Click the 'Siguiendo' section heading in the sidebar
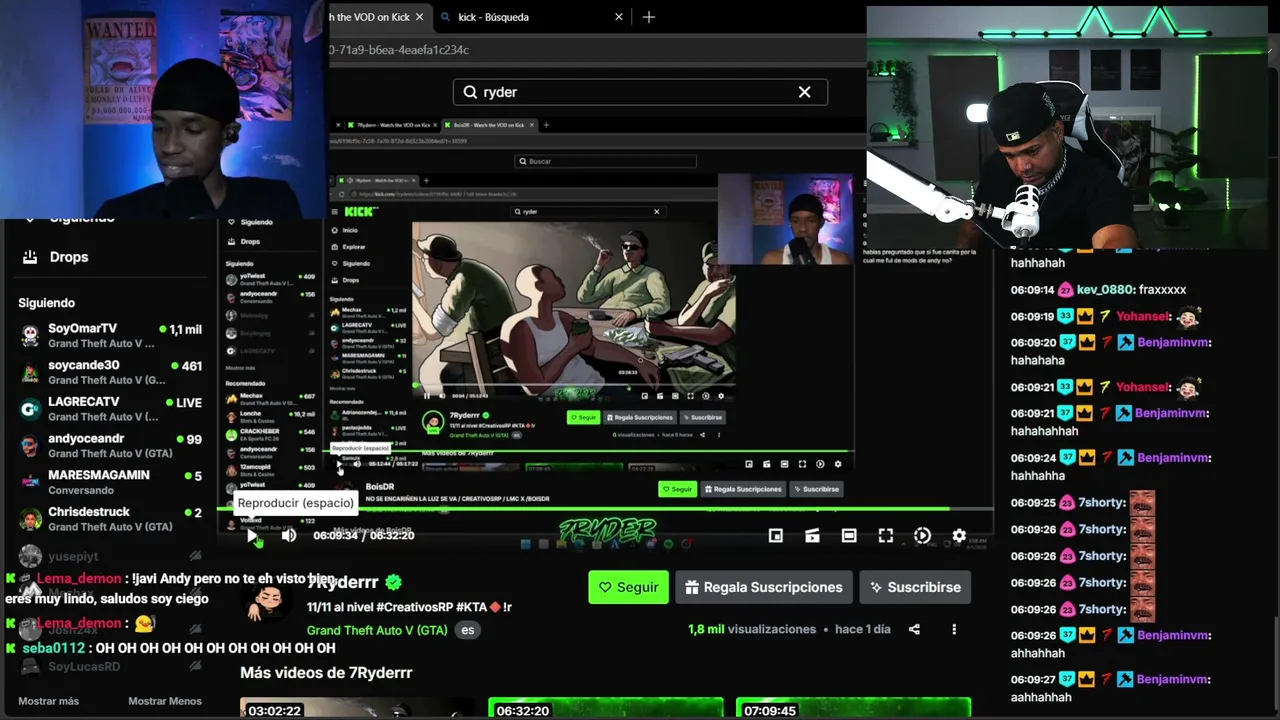Image resolution: width=1280 pixels, height=720 pixels. coord(46,303)
